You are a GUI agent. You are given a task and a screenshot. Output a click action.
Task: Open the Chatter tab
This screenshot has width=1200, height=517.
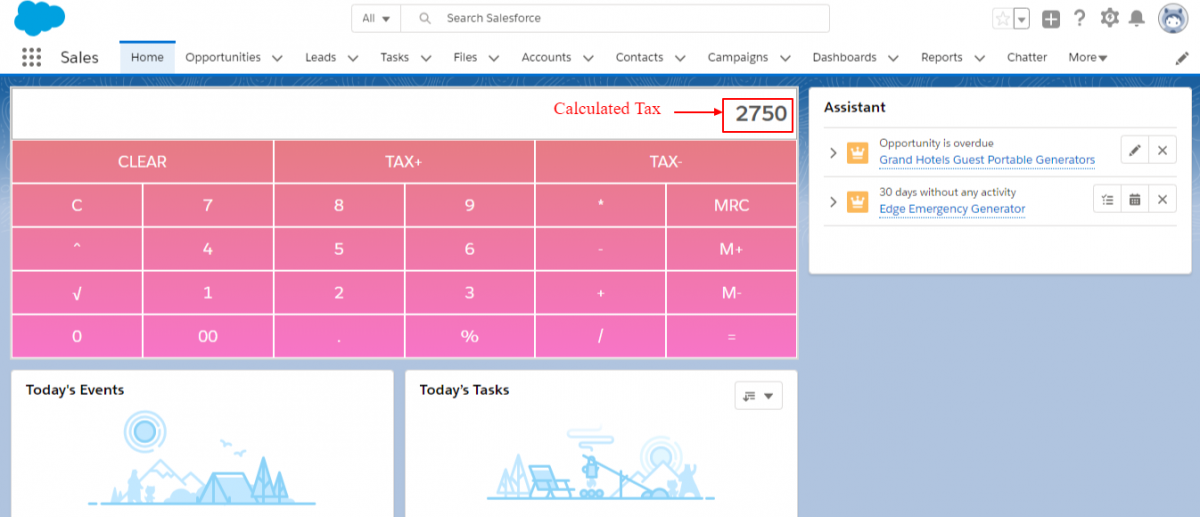click(x=1027, y=58)
